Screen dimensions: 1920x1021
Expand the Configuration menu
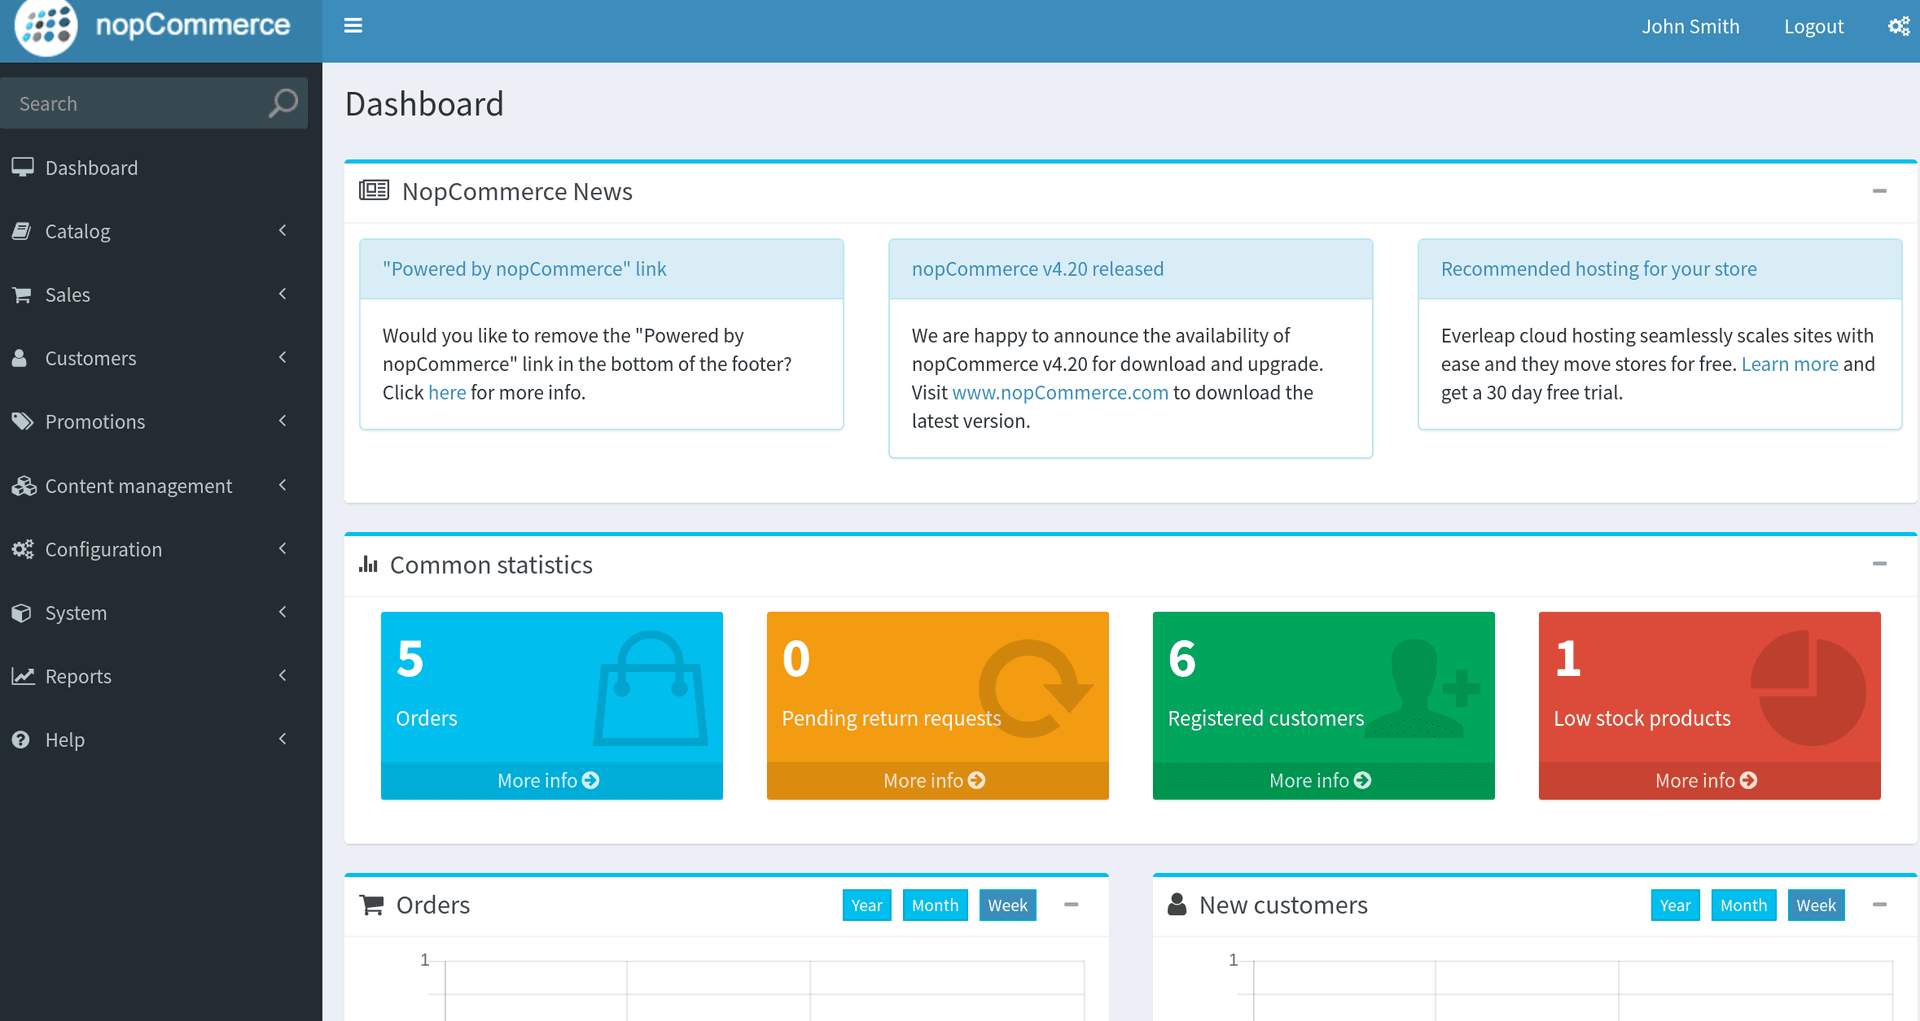point(282,549)
